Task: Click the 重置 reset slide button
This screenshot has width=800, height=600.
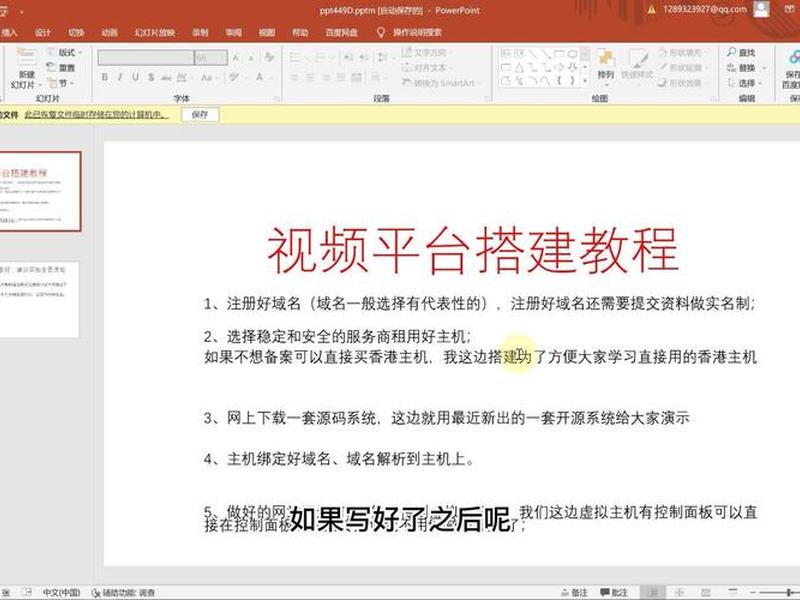Action: point(61,67)
